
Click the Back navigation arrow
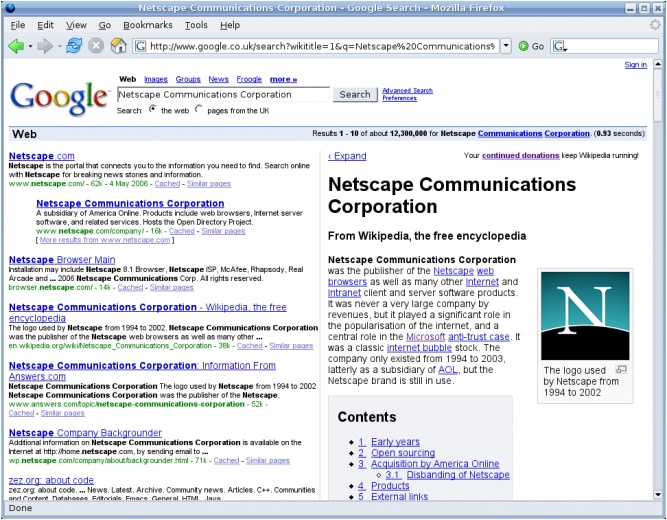tap(15, 46)
